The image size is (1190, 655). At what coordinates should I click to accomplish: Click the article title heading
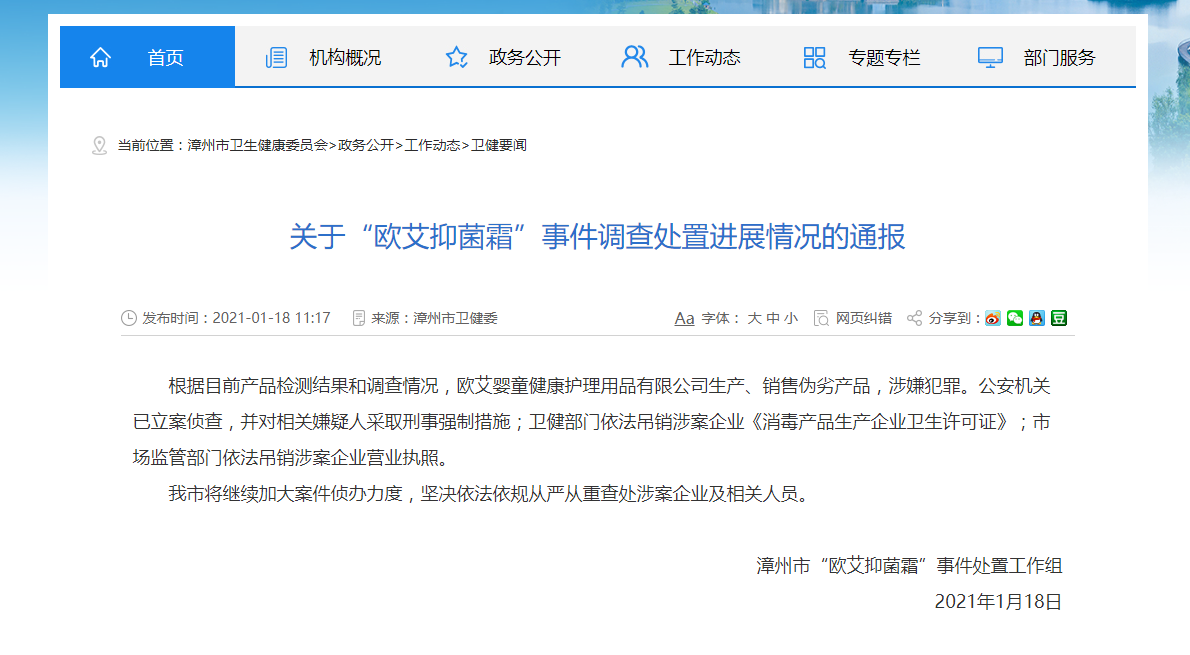coord(597,237)
